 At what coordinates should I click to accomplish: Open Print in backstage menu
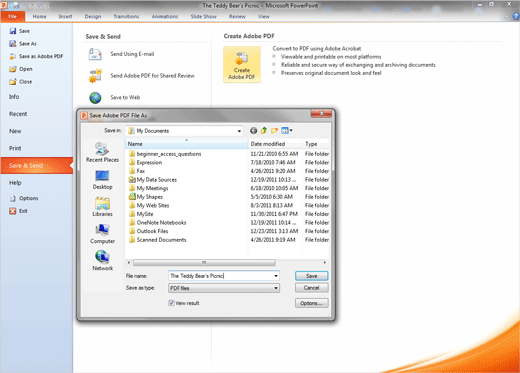(15, 148)
